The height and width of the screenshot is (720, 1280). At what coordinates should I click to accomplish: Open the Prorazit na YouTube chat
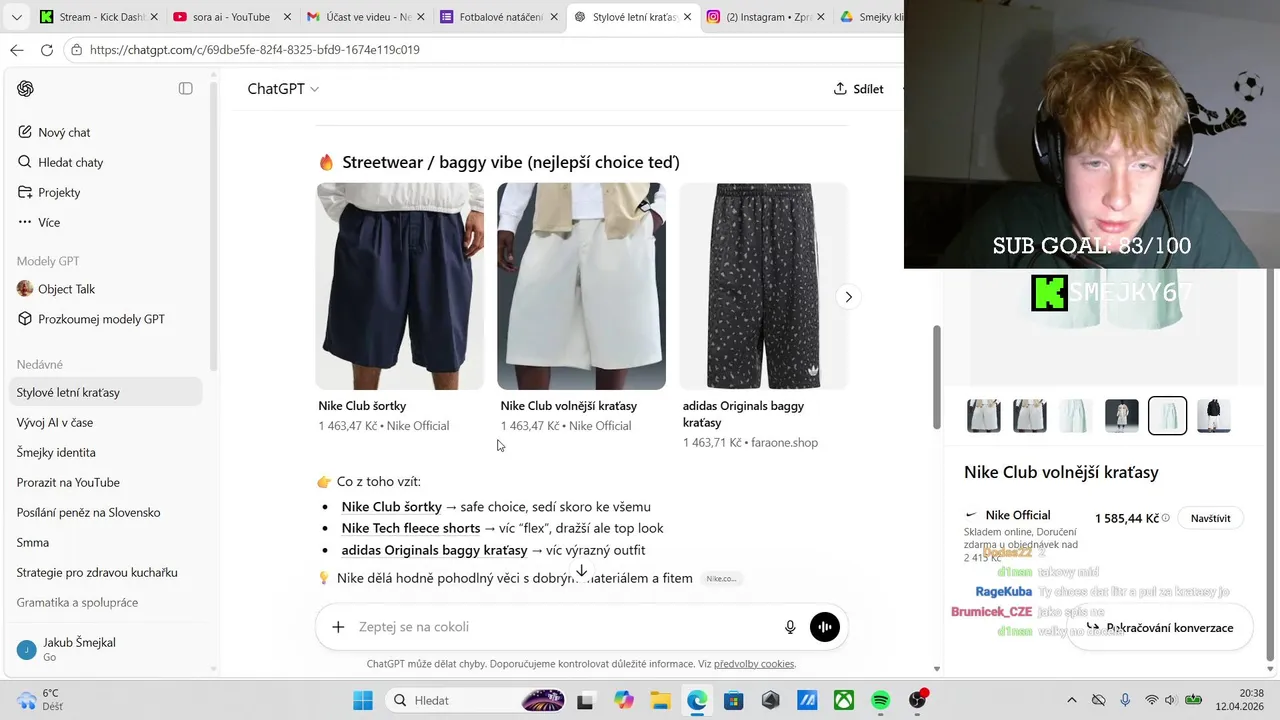point(68,482)
